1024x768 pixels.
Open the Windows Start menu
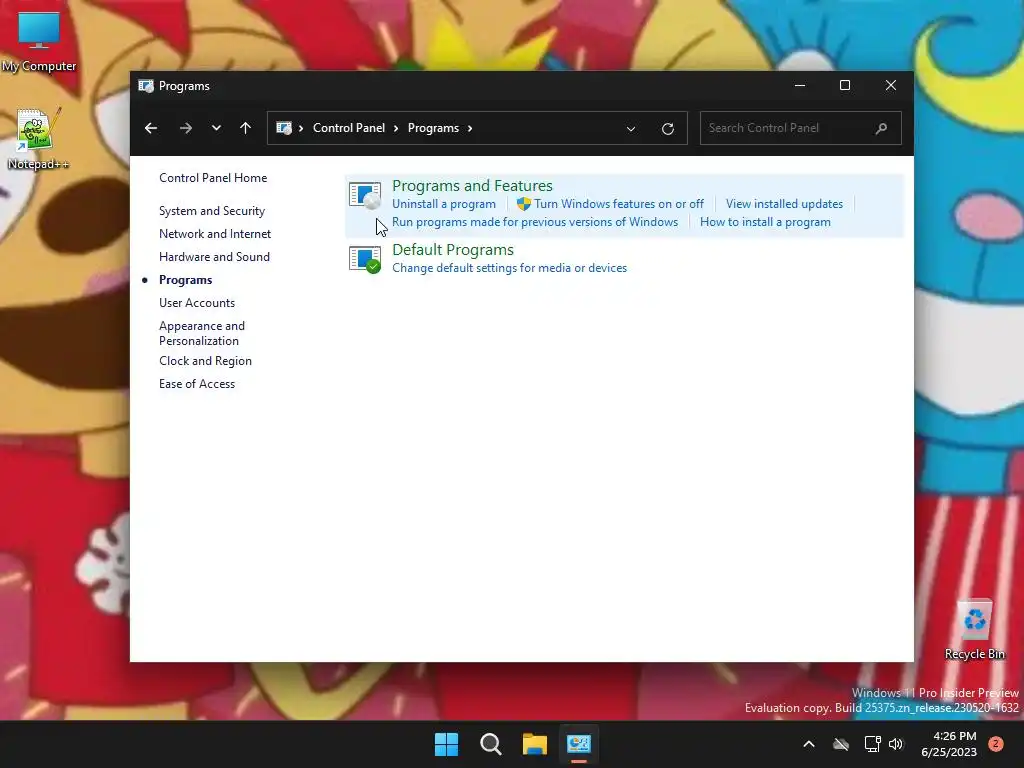tap(447, 744)
